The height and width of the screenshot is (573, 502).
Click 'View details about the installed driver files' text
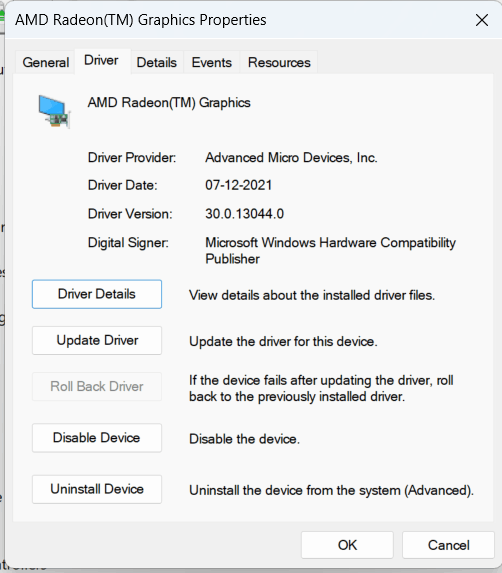coord(312,295)
